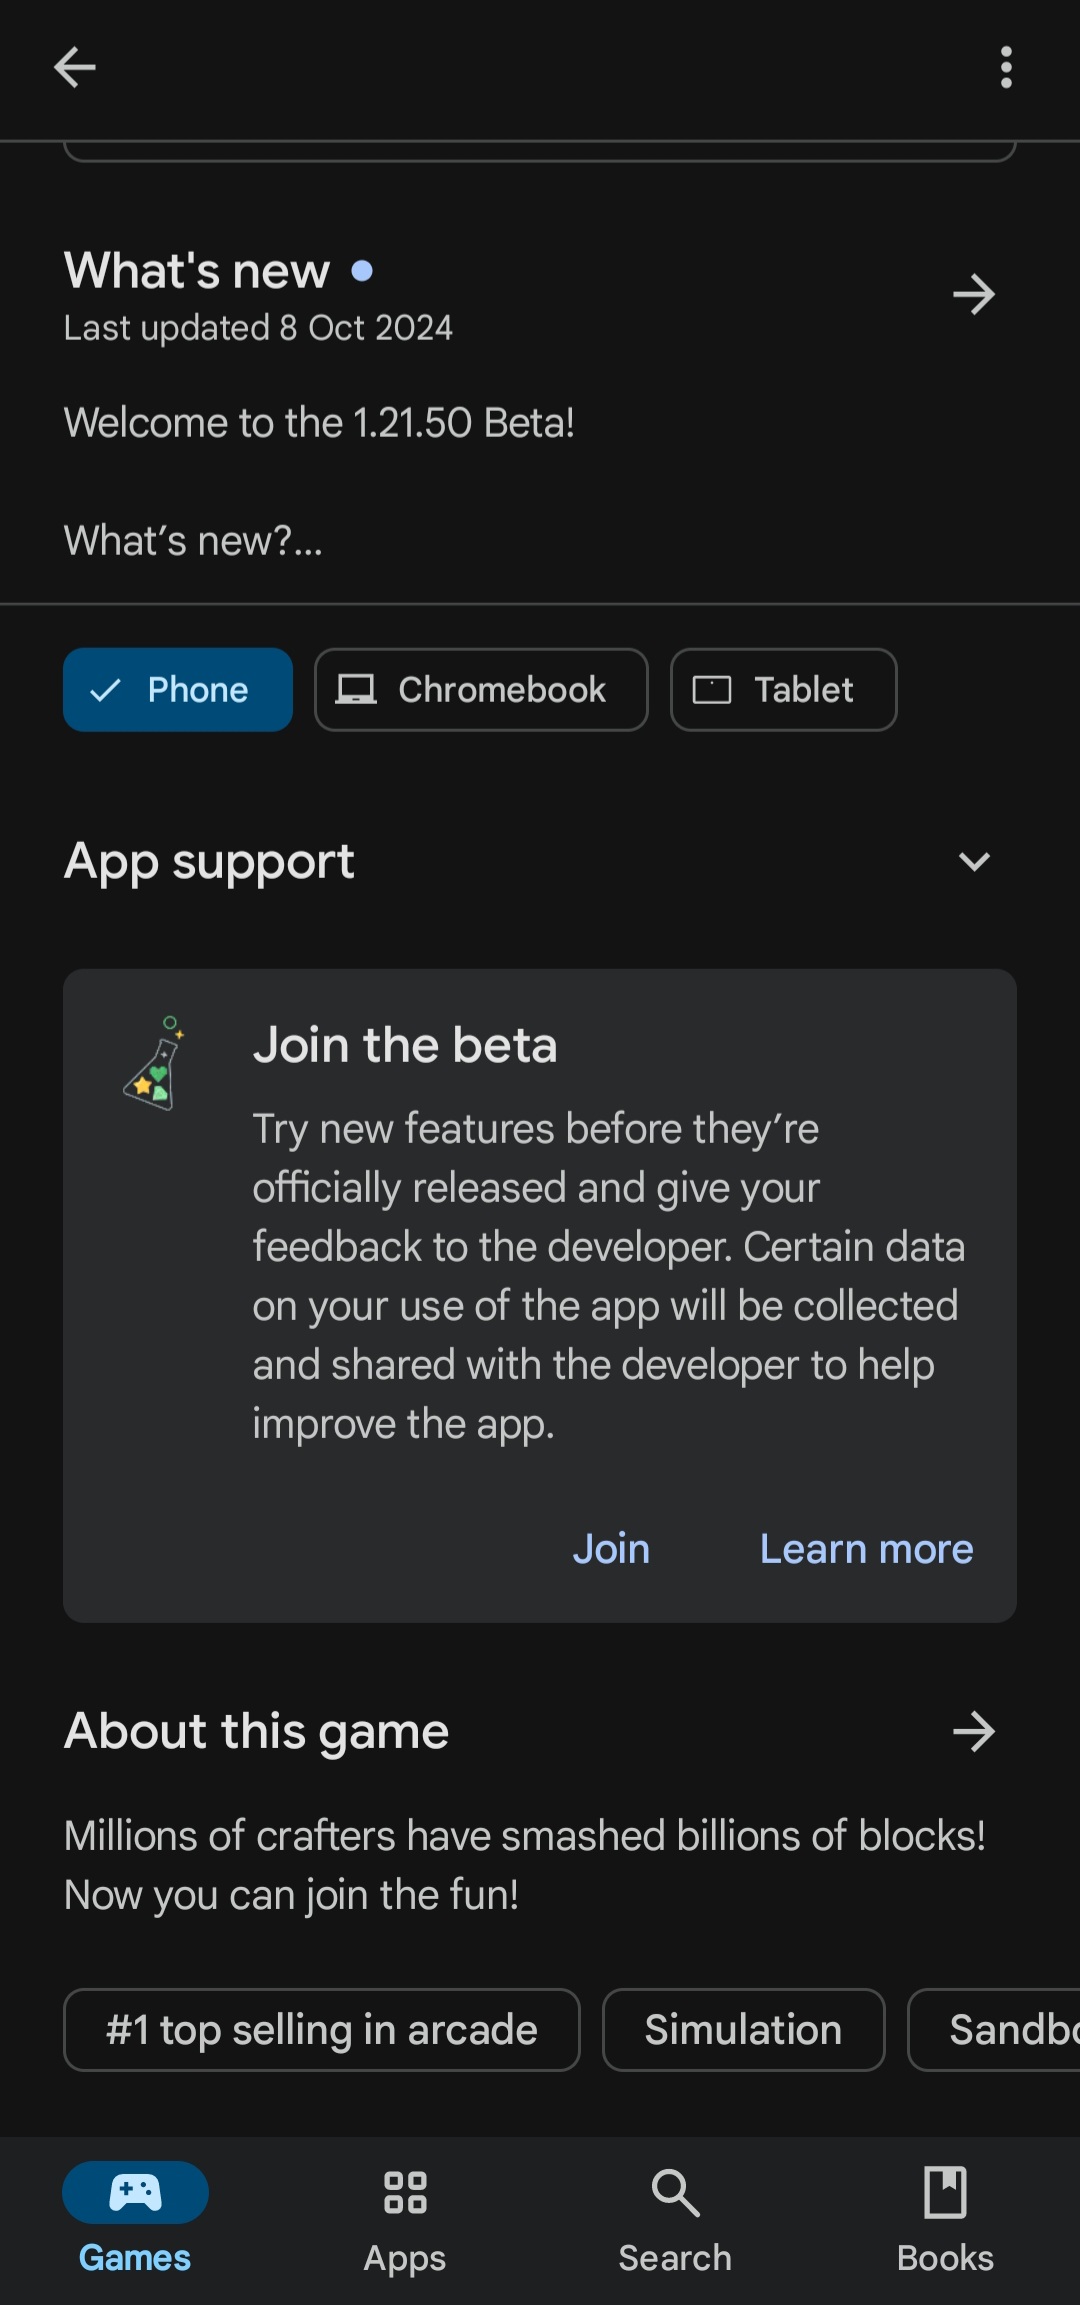Click the Learn more link
The width and height of the screenshot is (1080, 2305).
tap(866, 1549)
